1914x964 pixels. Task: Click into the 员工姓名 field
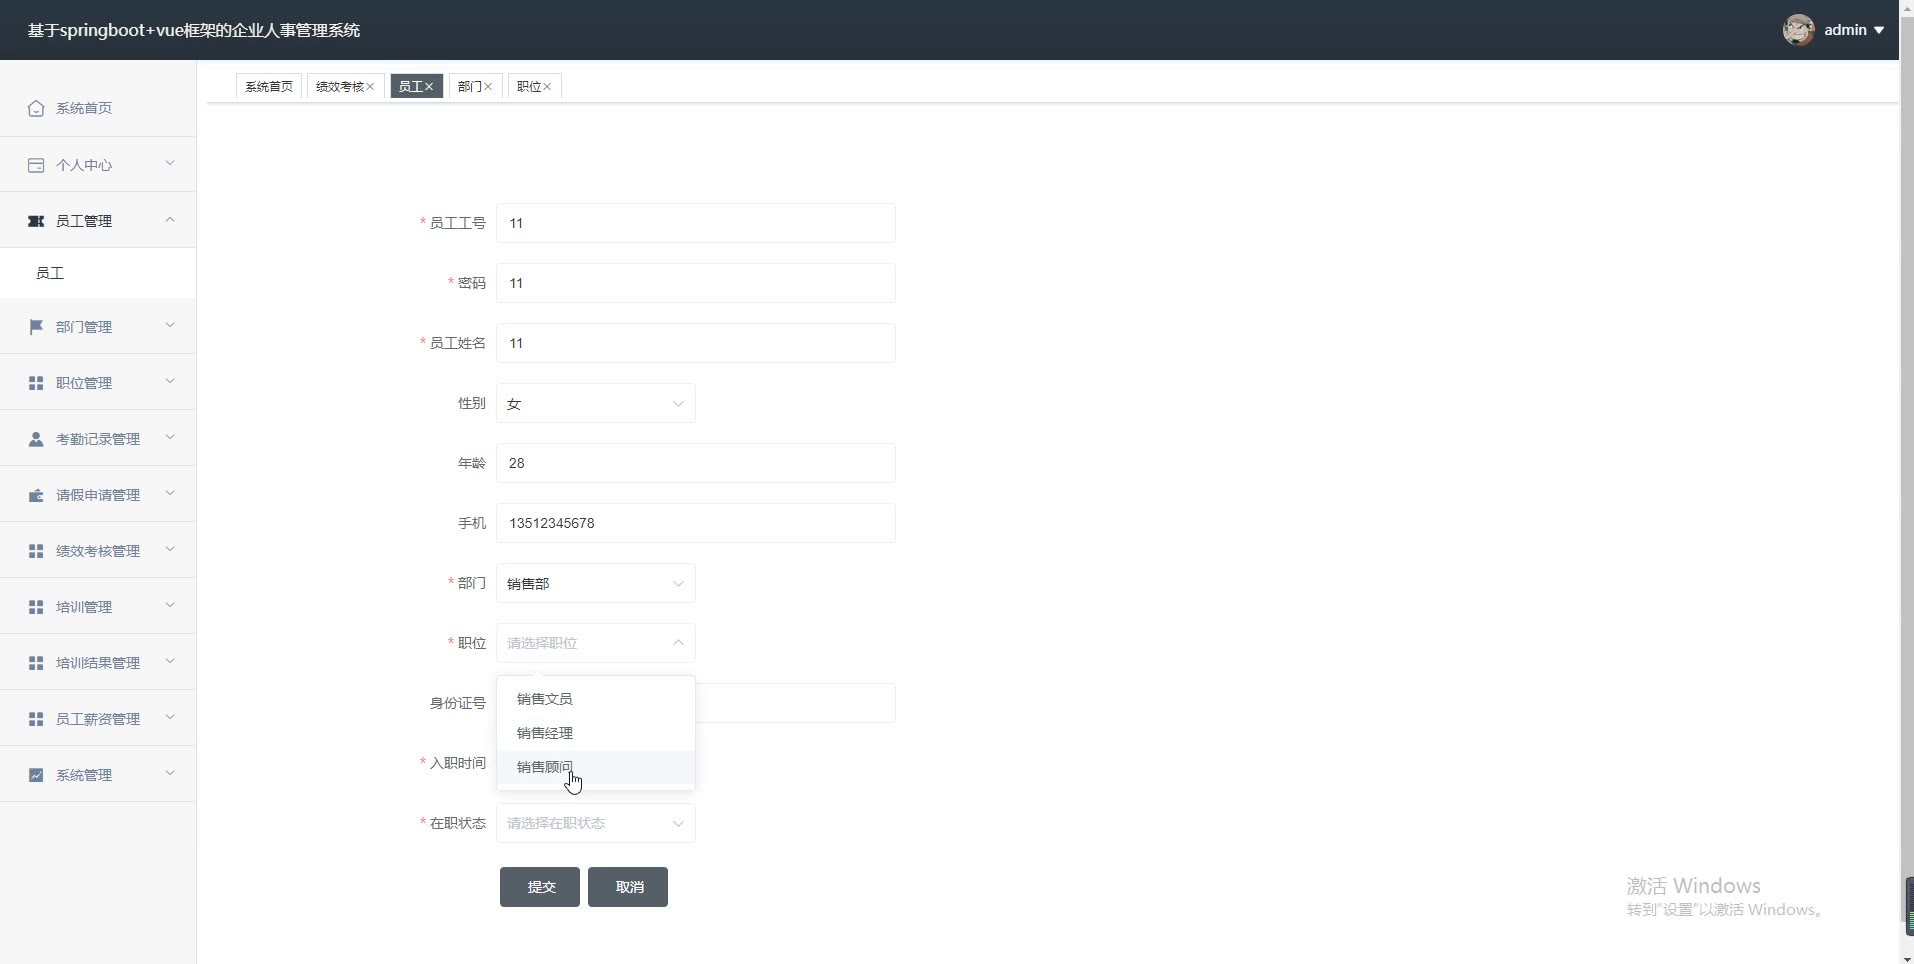point(696,343)
